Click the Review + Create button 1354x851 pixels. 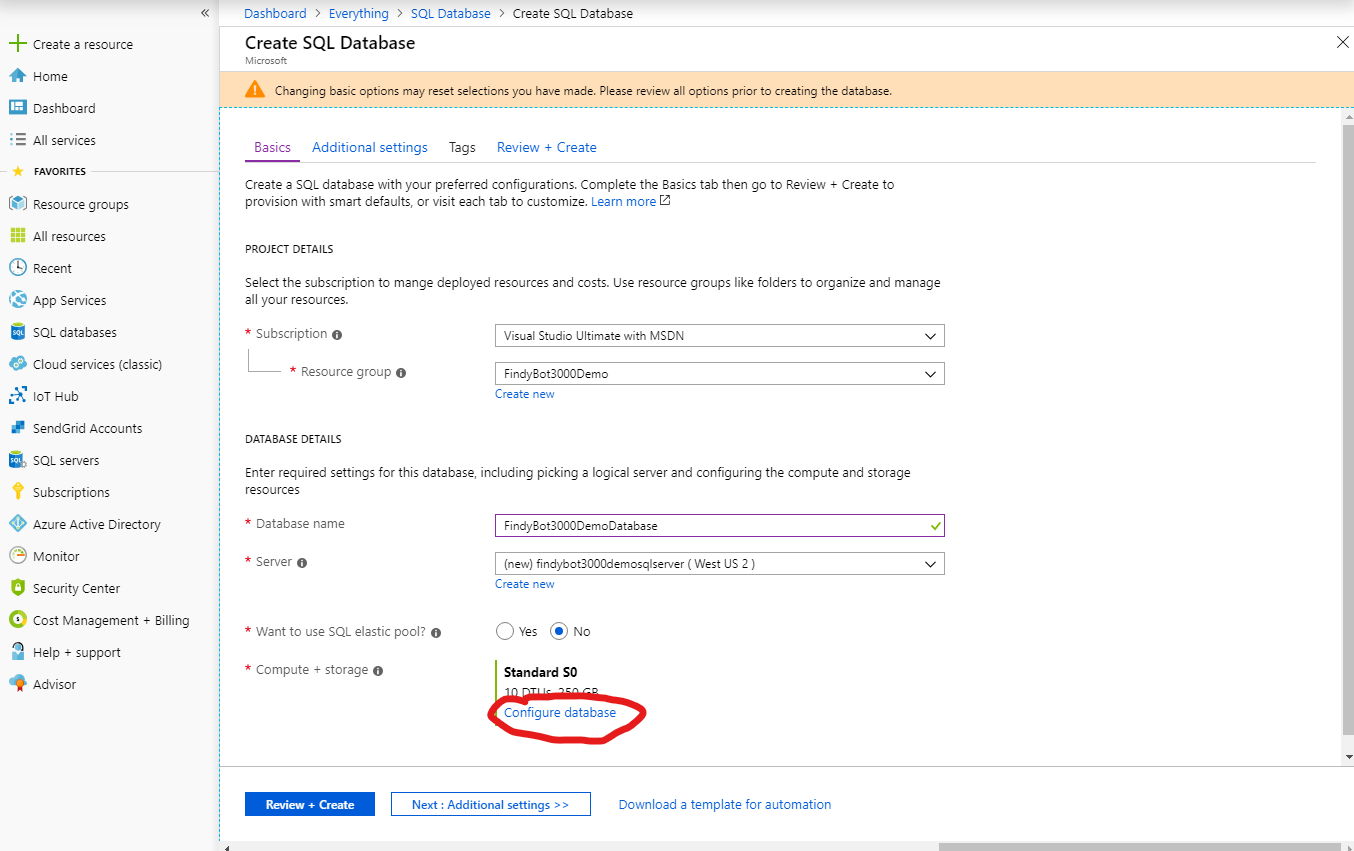point(310,804)
